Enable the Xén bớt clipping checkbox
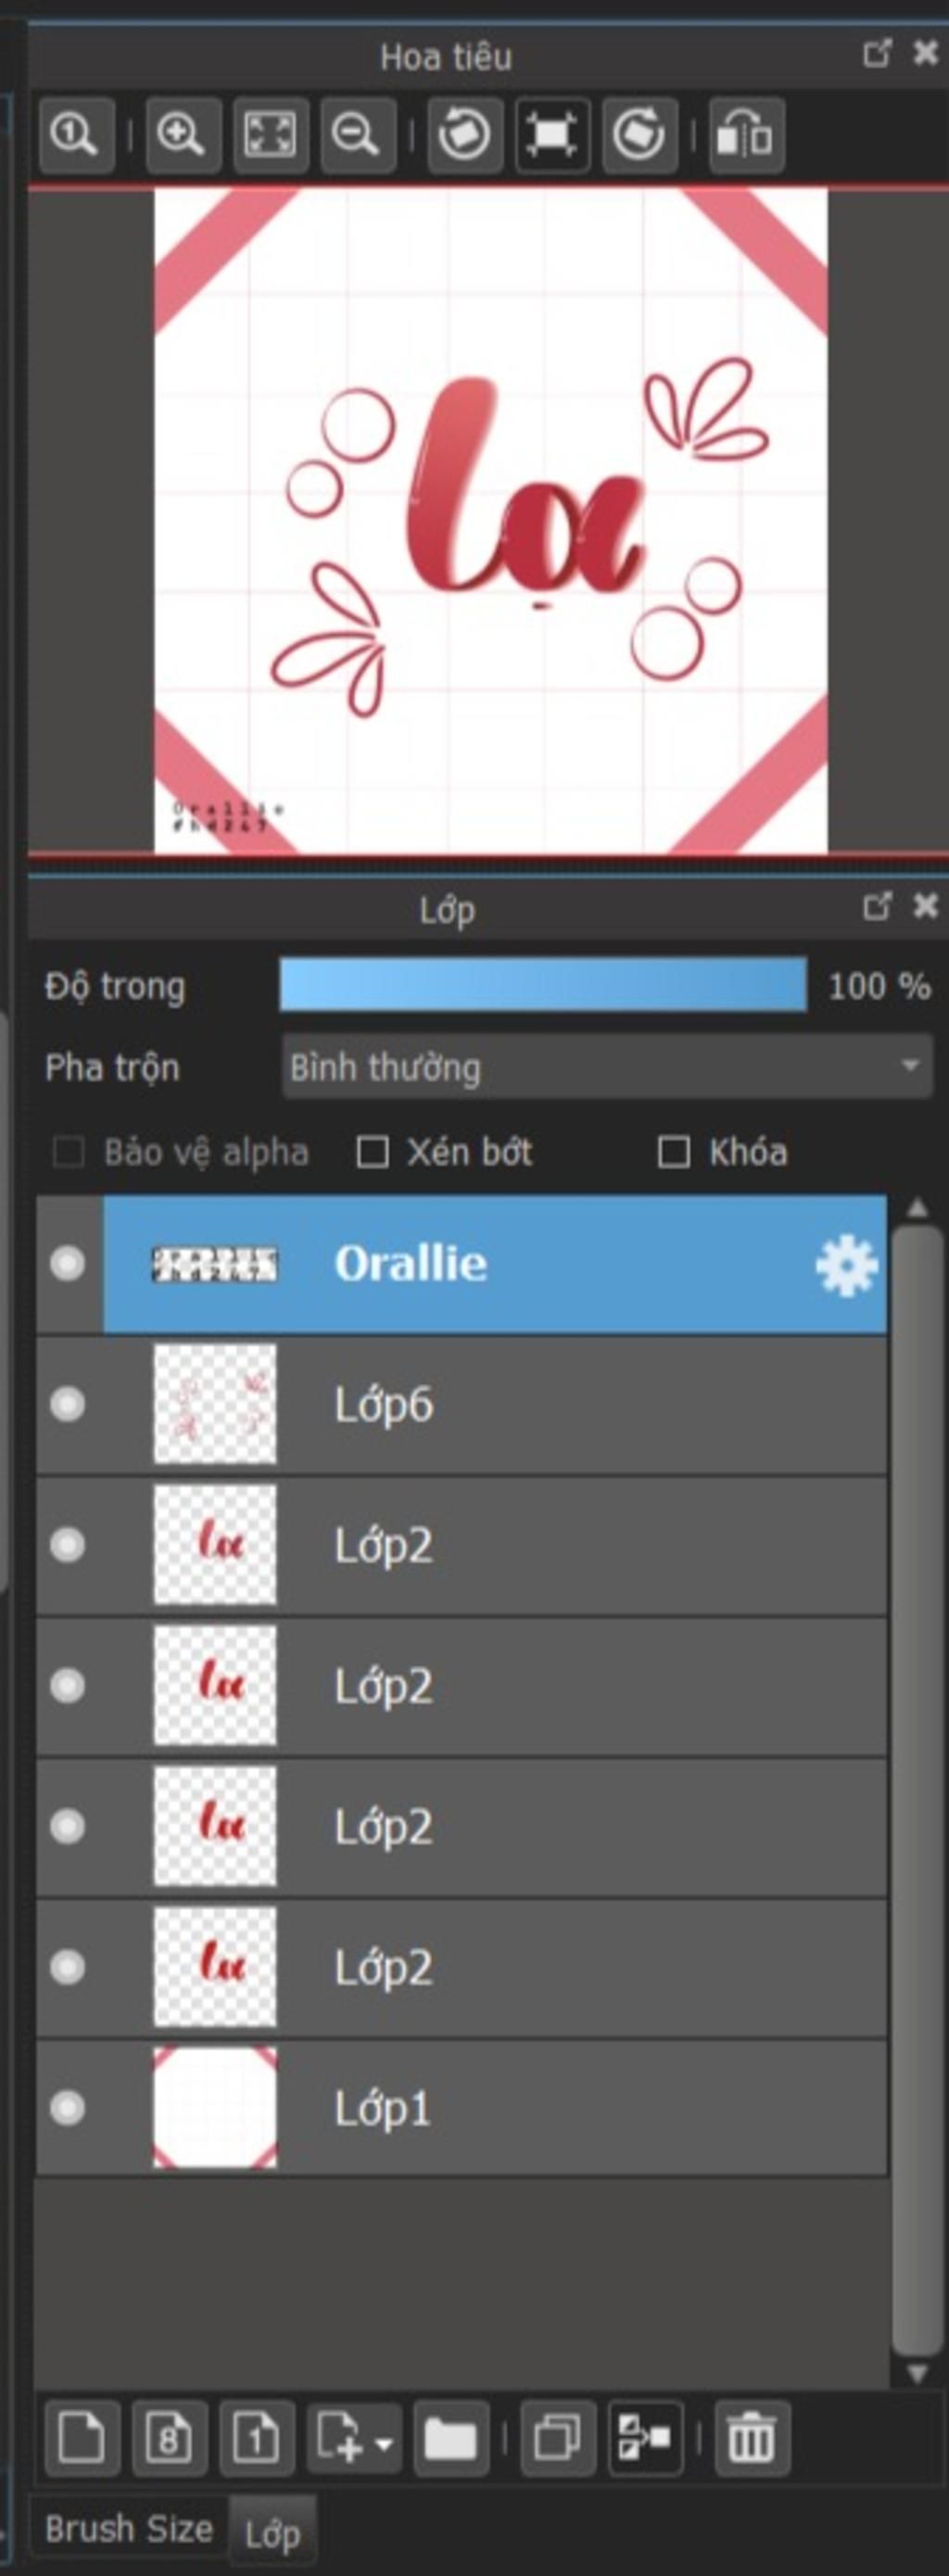Screen dimensions: 949x2576 click(373, 1152)
